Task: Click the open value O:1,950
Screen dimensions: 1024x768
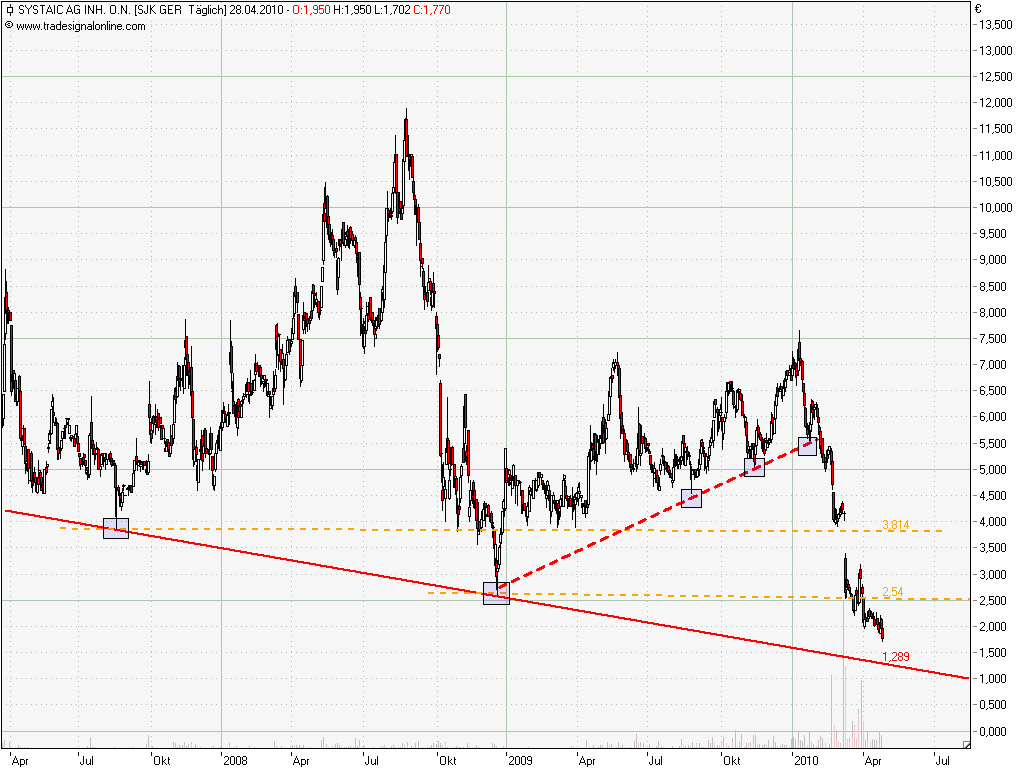Action: tap(312, 10)
